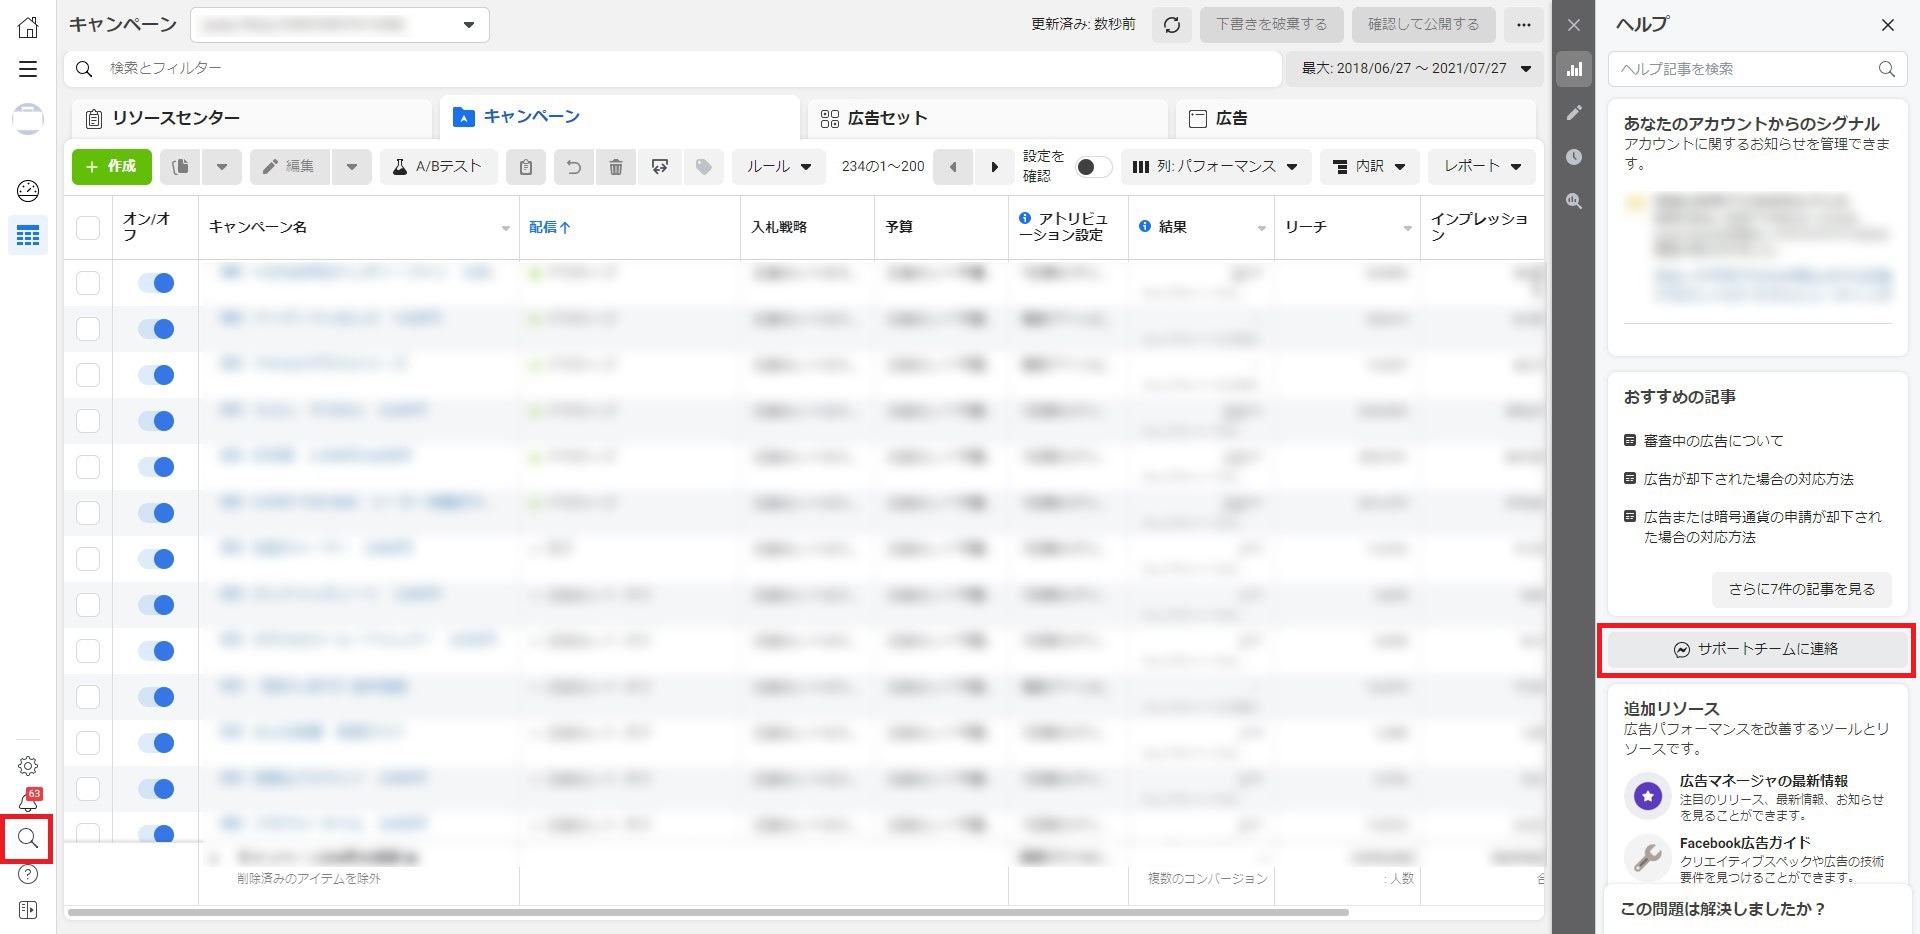Image resolution: width=1920 pixels, height=934 pixels.
Task: Click the green 作成 button
Action: pyautogui.click(x=112, y=167)
